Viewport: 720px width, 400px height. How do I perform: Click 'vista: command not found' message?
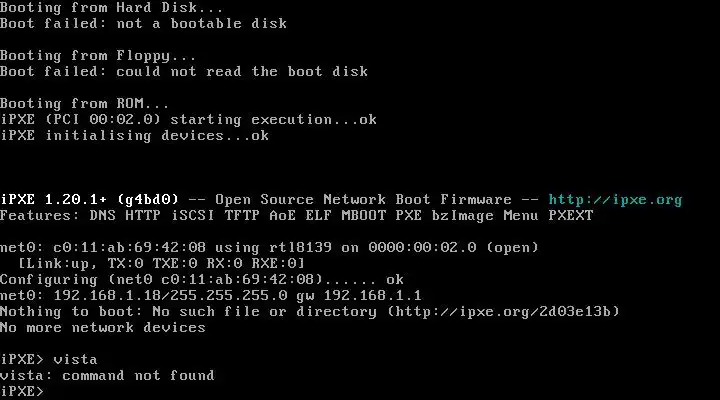(x=107, y=376)
